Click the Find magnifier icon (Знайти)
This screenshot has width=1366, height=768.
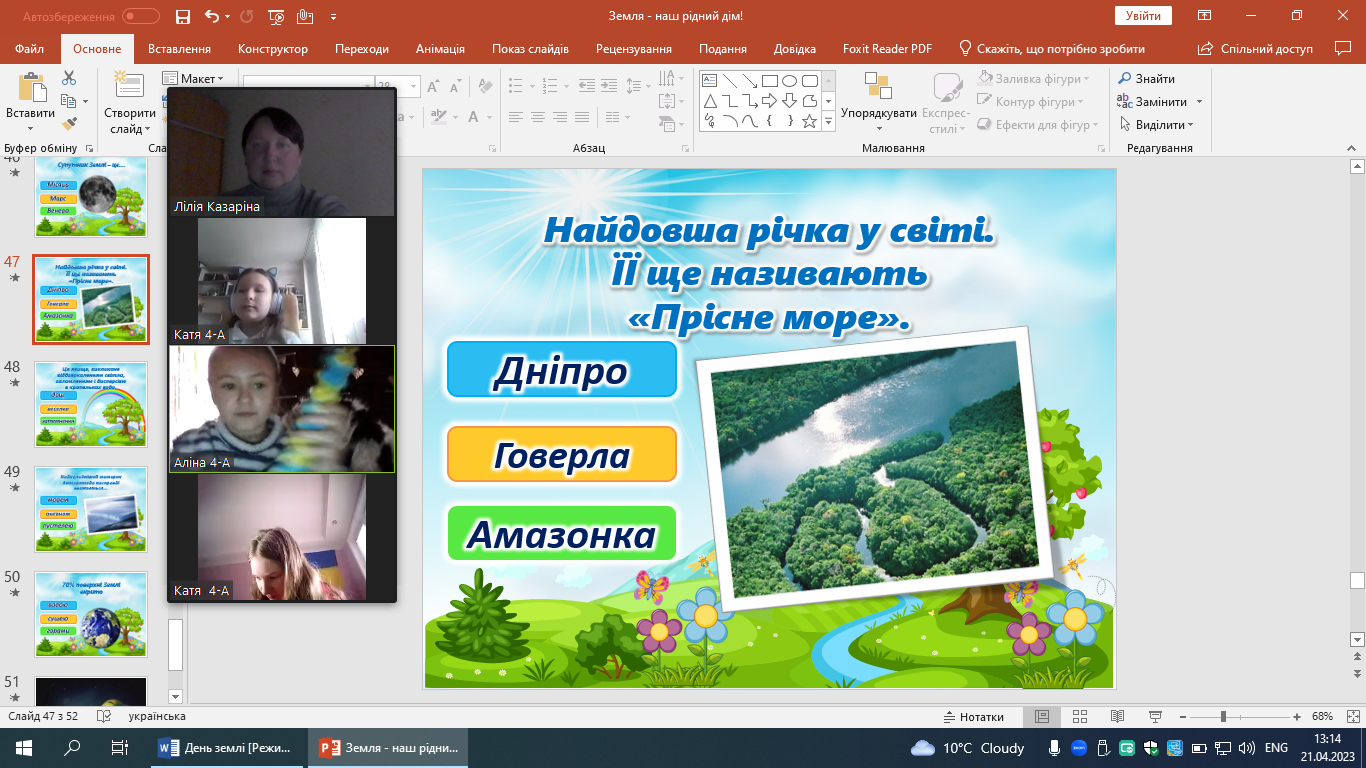pos(1125,78)
